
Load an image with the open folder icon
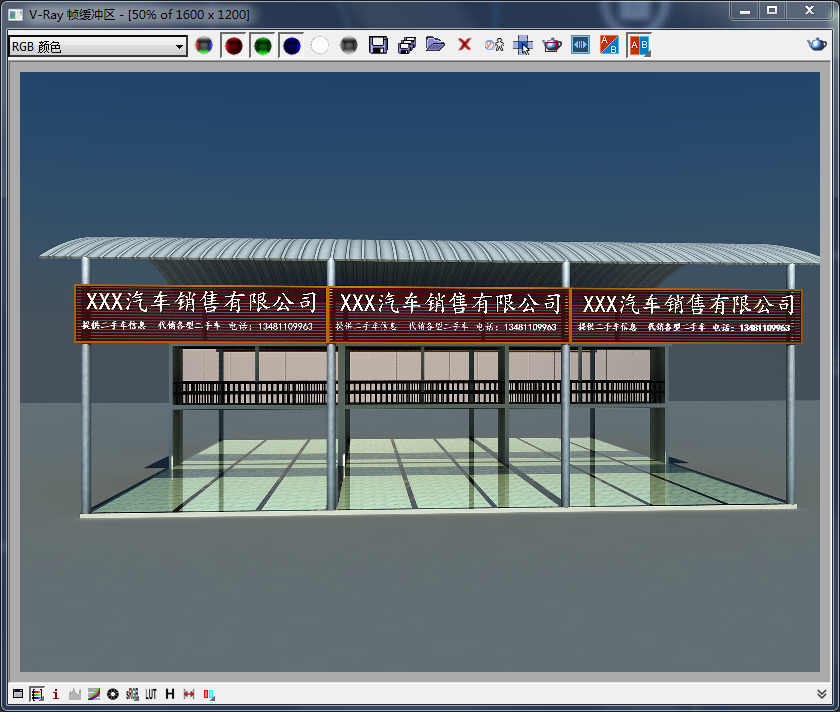435,45
